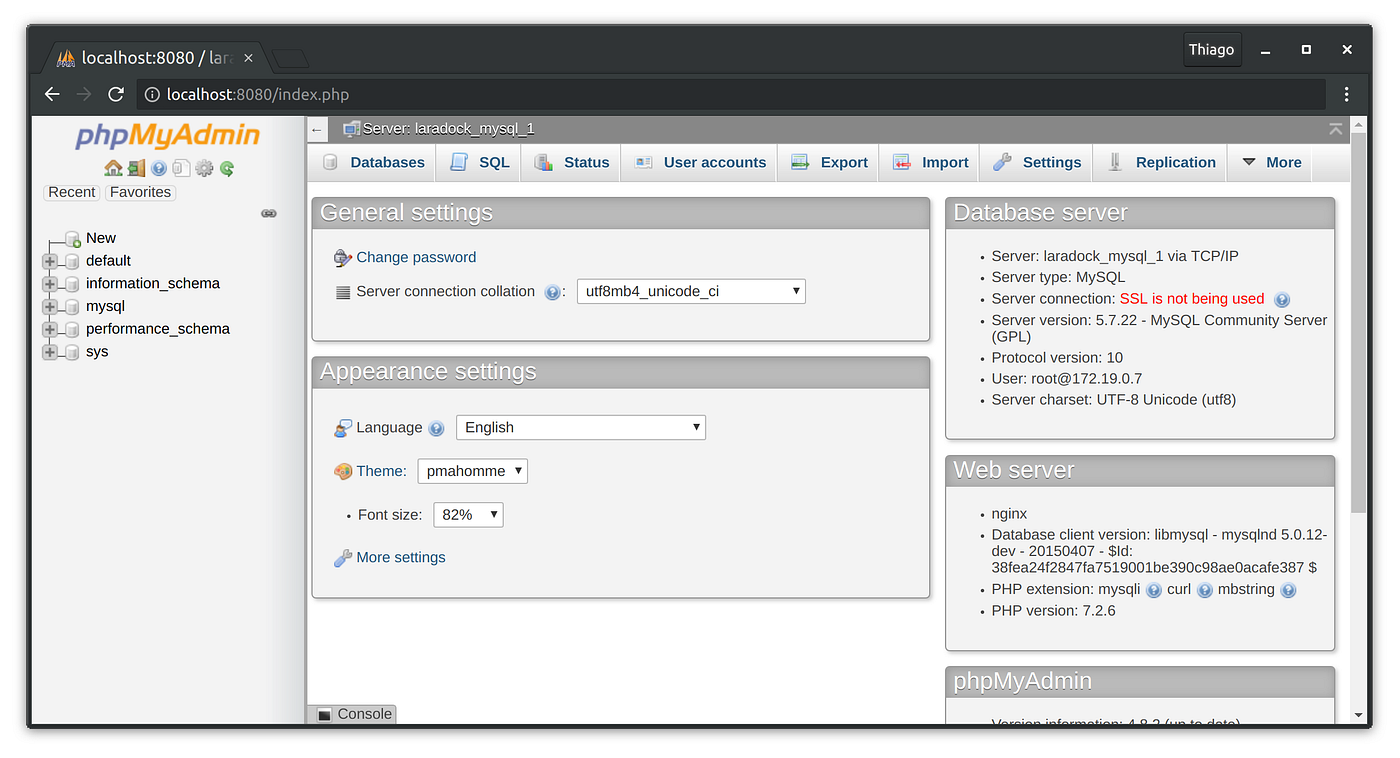Expand the performance_schema tree node

[x=50, y=328]
